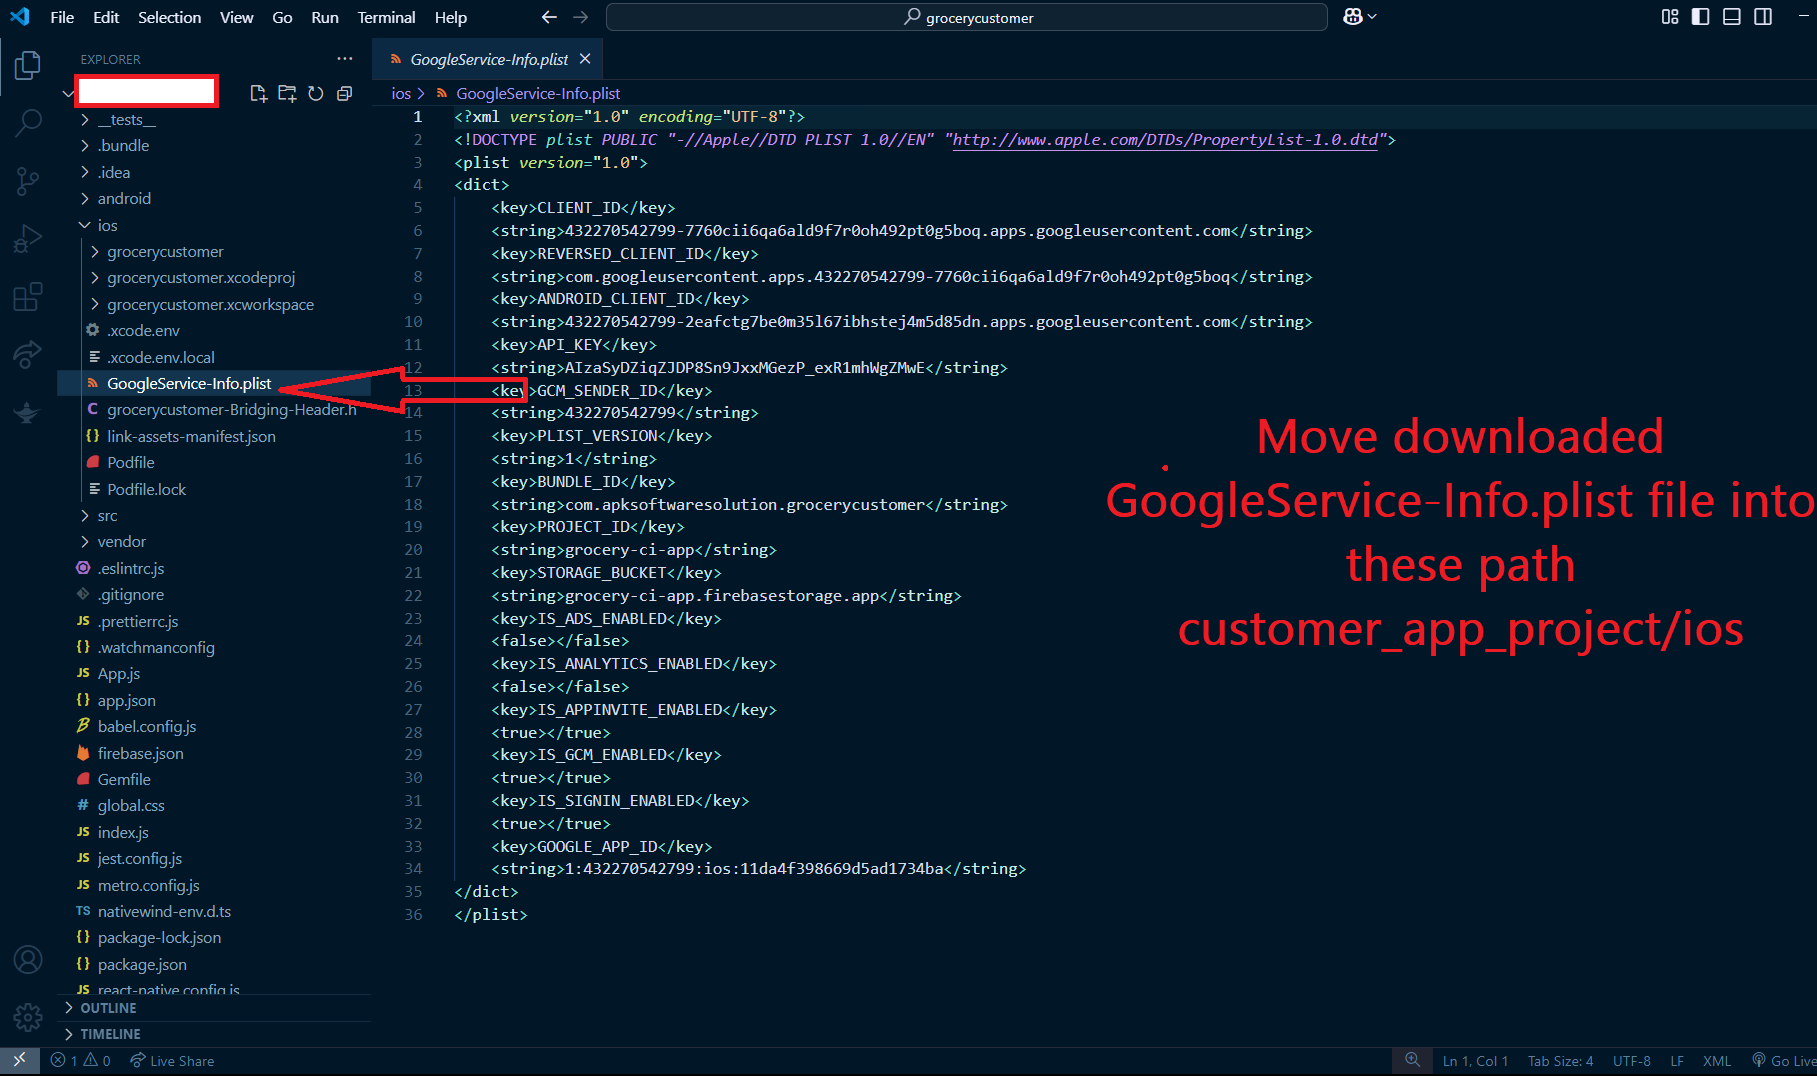Image resolution: width=1817 pixels, height=1076 pixels.
Task: Open the Extensions view
Action: coord(28,297)
